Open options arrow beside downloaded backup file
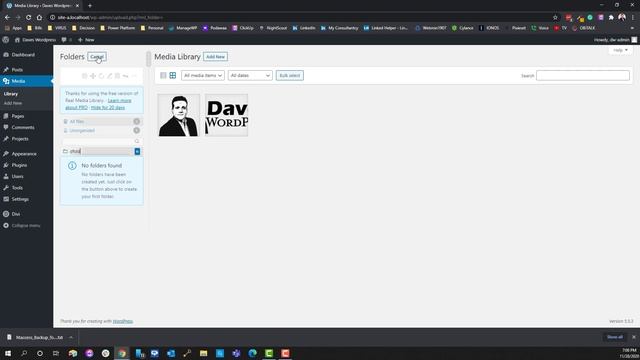Image resolution: width=640 pixels, height=360 pixels. click(71, 338)
